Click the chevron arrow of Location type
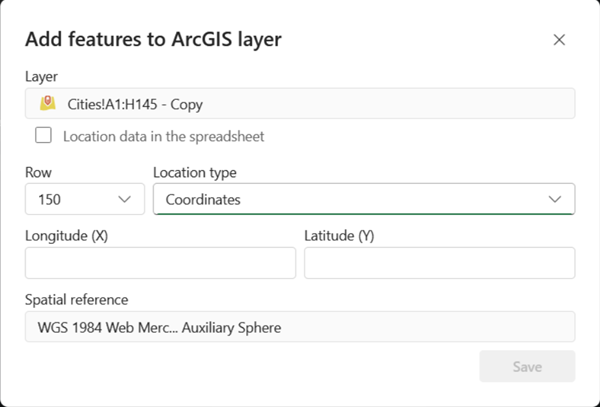Viewport: 600px width, 407px height. (x=556, y=199)
